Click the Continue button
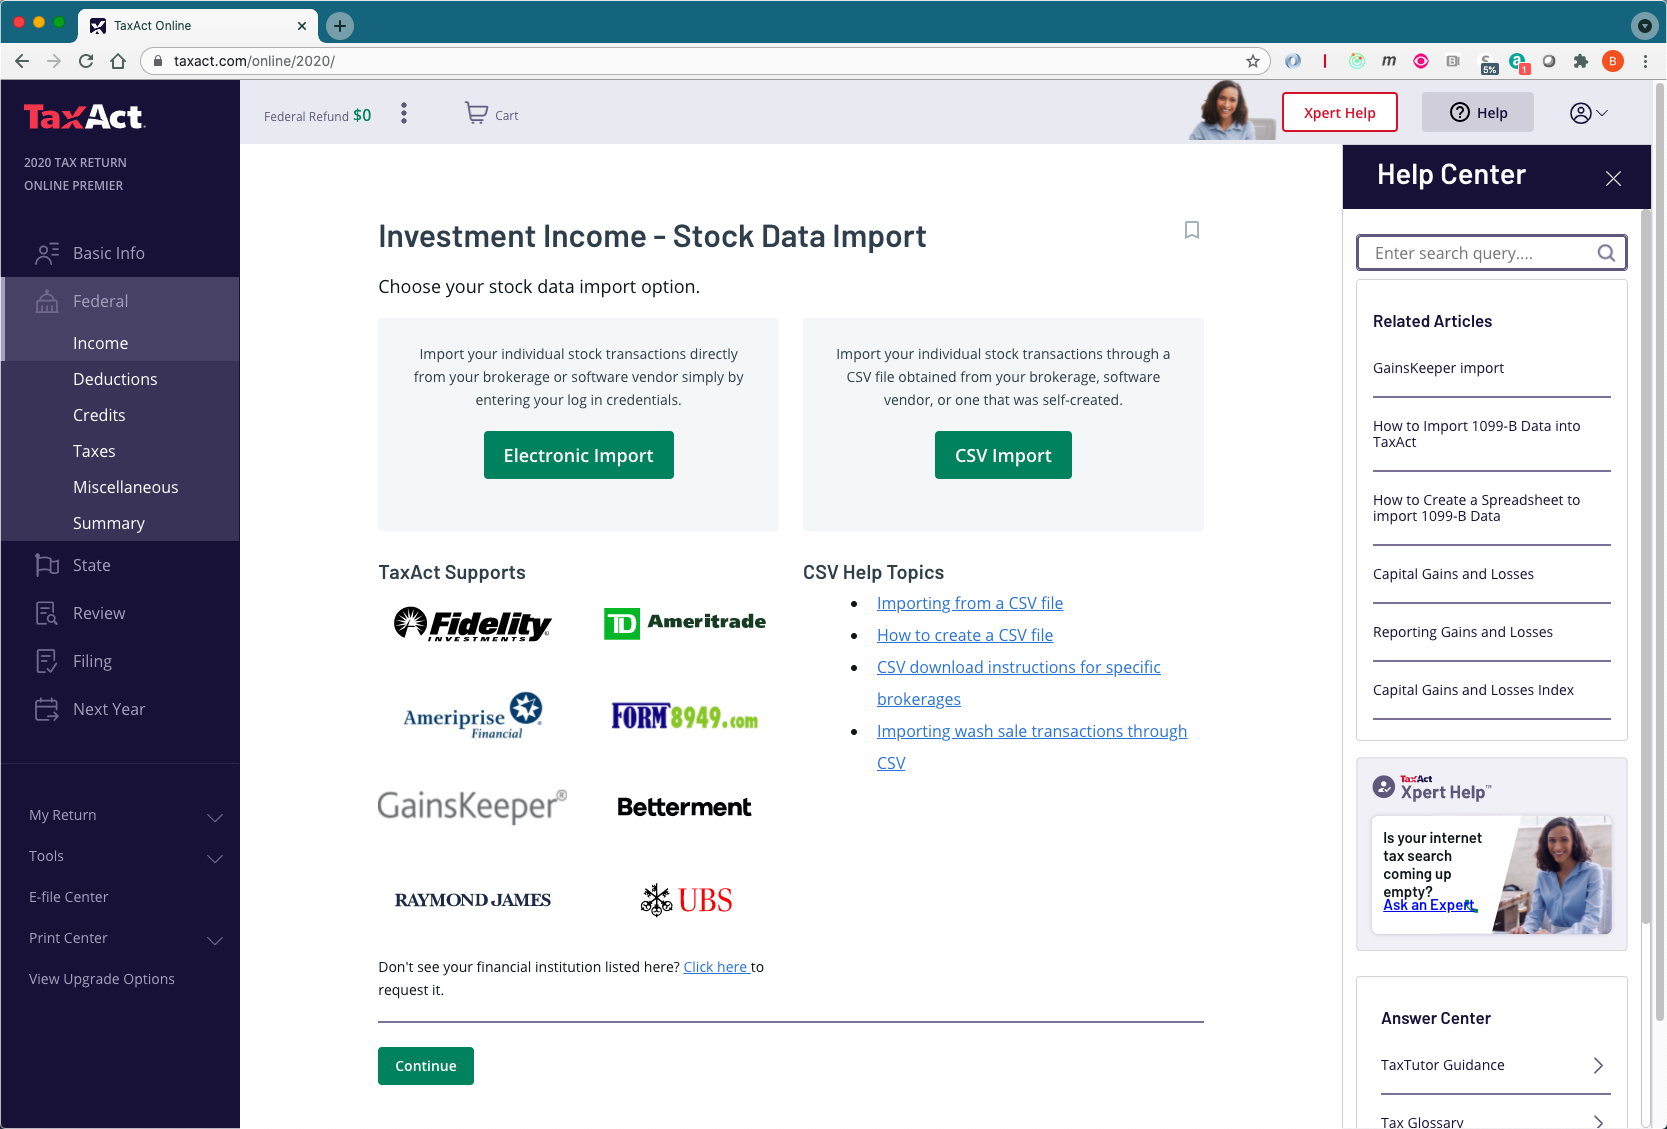This screenshot has width=1667, height=1129. coord(425,1066)
